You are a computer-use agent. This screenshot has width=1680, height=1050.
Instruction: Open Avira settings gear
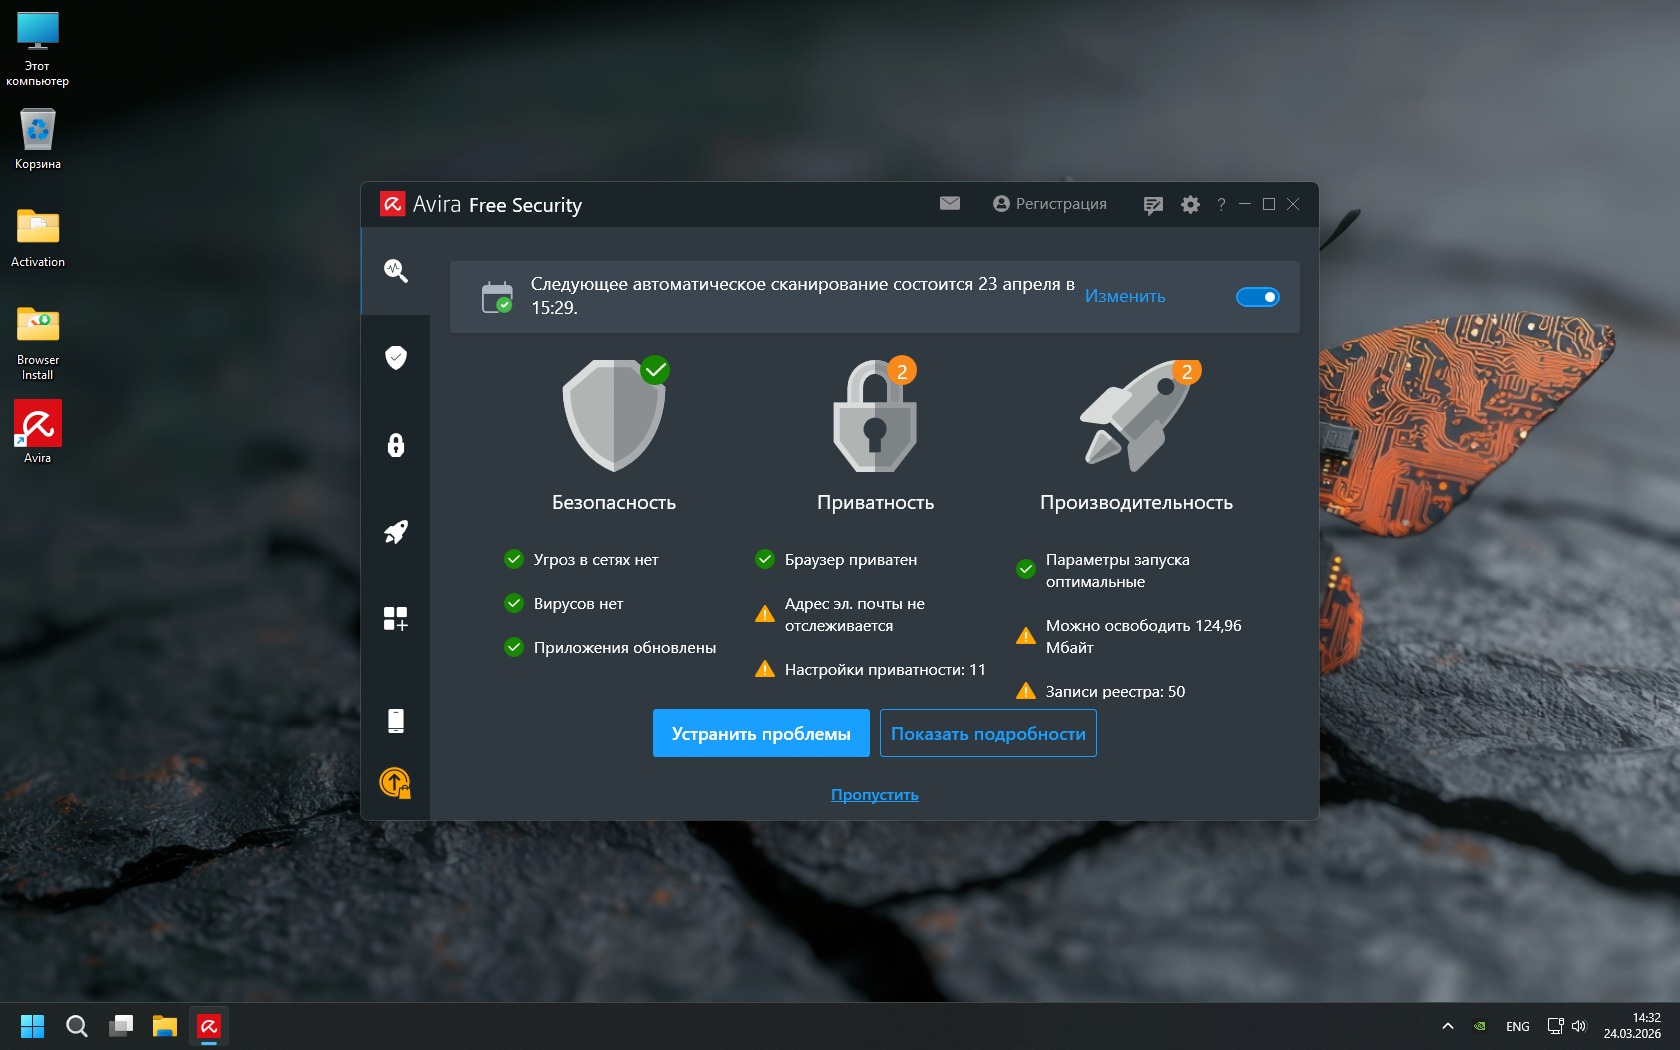point(1190,205)
